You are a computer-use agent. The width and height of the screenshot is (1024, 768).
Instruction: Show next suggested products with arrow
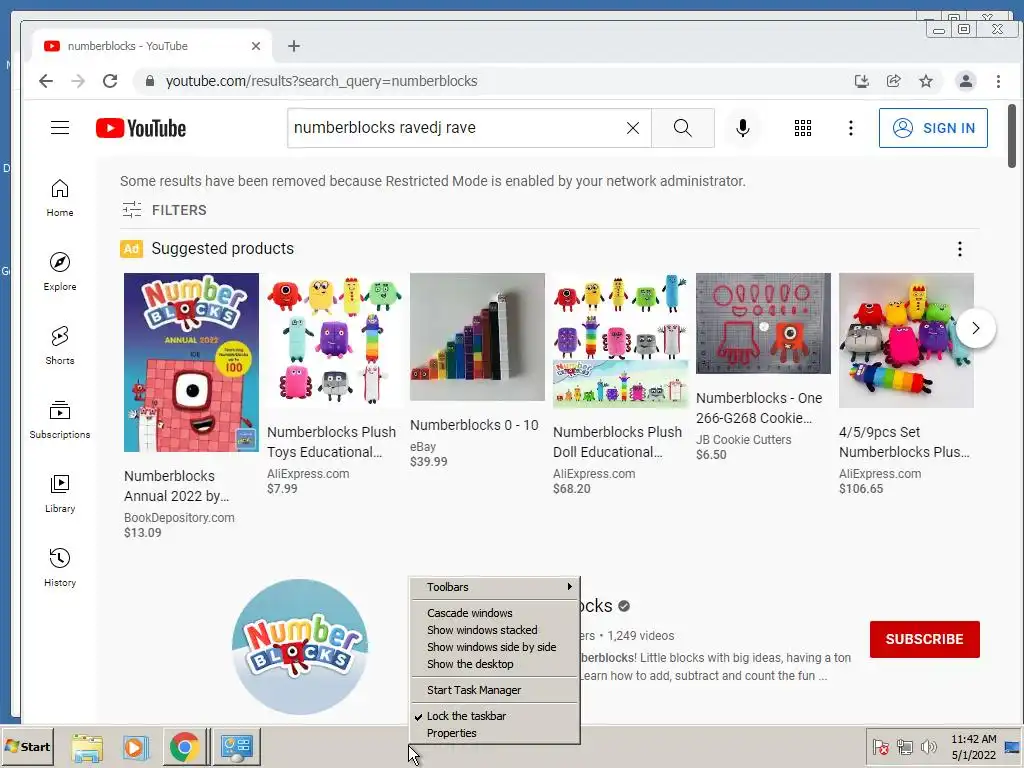976,328
